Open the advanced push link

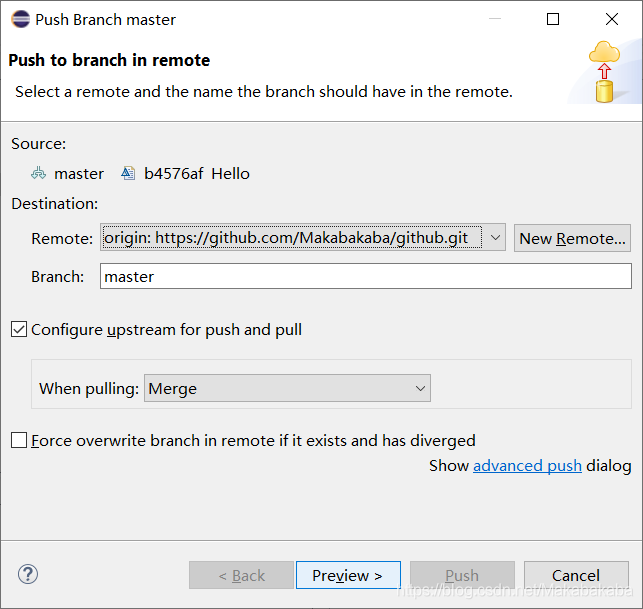(527, 465)
